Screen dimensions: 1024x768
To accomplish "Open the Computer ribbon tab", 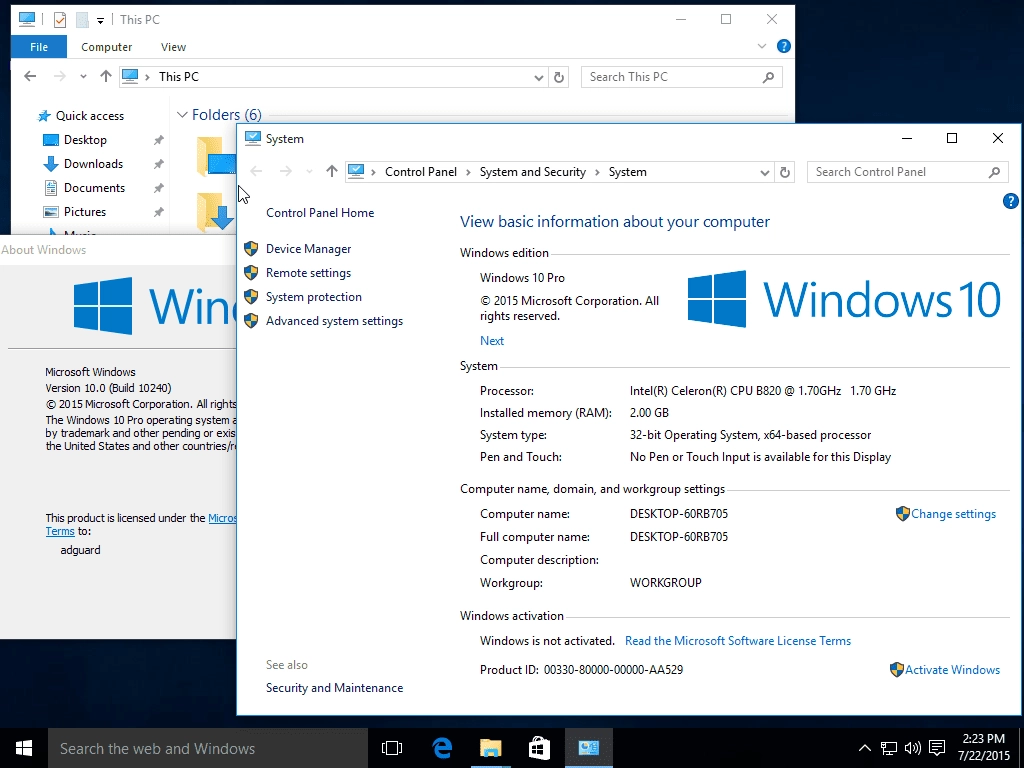I will tap(106, 47).
